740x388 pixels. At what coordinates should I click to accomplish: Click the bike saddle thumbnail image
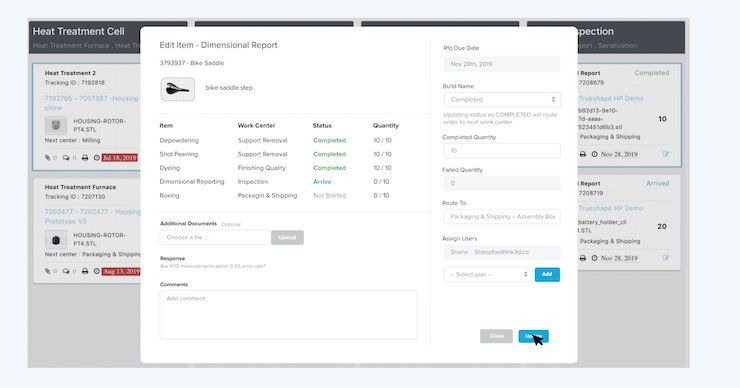click(177, 89)
